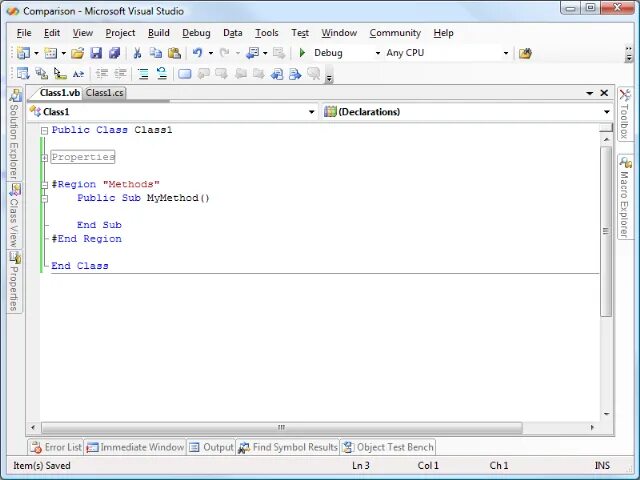The height and width of the screenshot is (480, 640).
Task: Open the Output tab
Action: click(x=211, y=447)
